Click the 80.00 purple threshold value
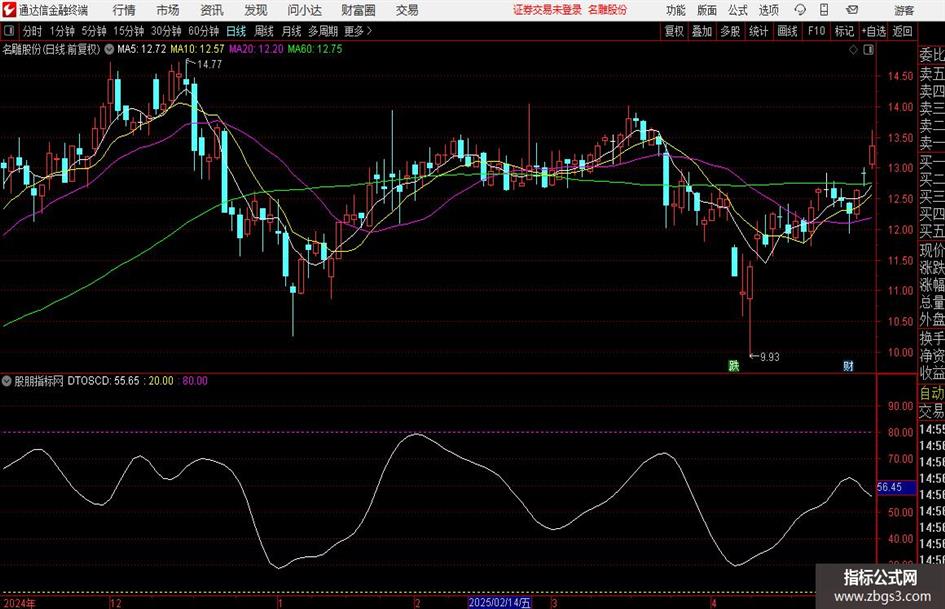Viewport: 945px width, 609px height. (195, 381)
